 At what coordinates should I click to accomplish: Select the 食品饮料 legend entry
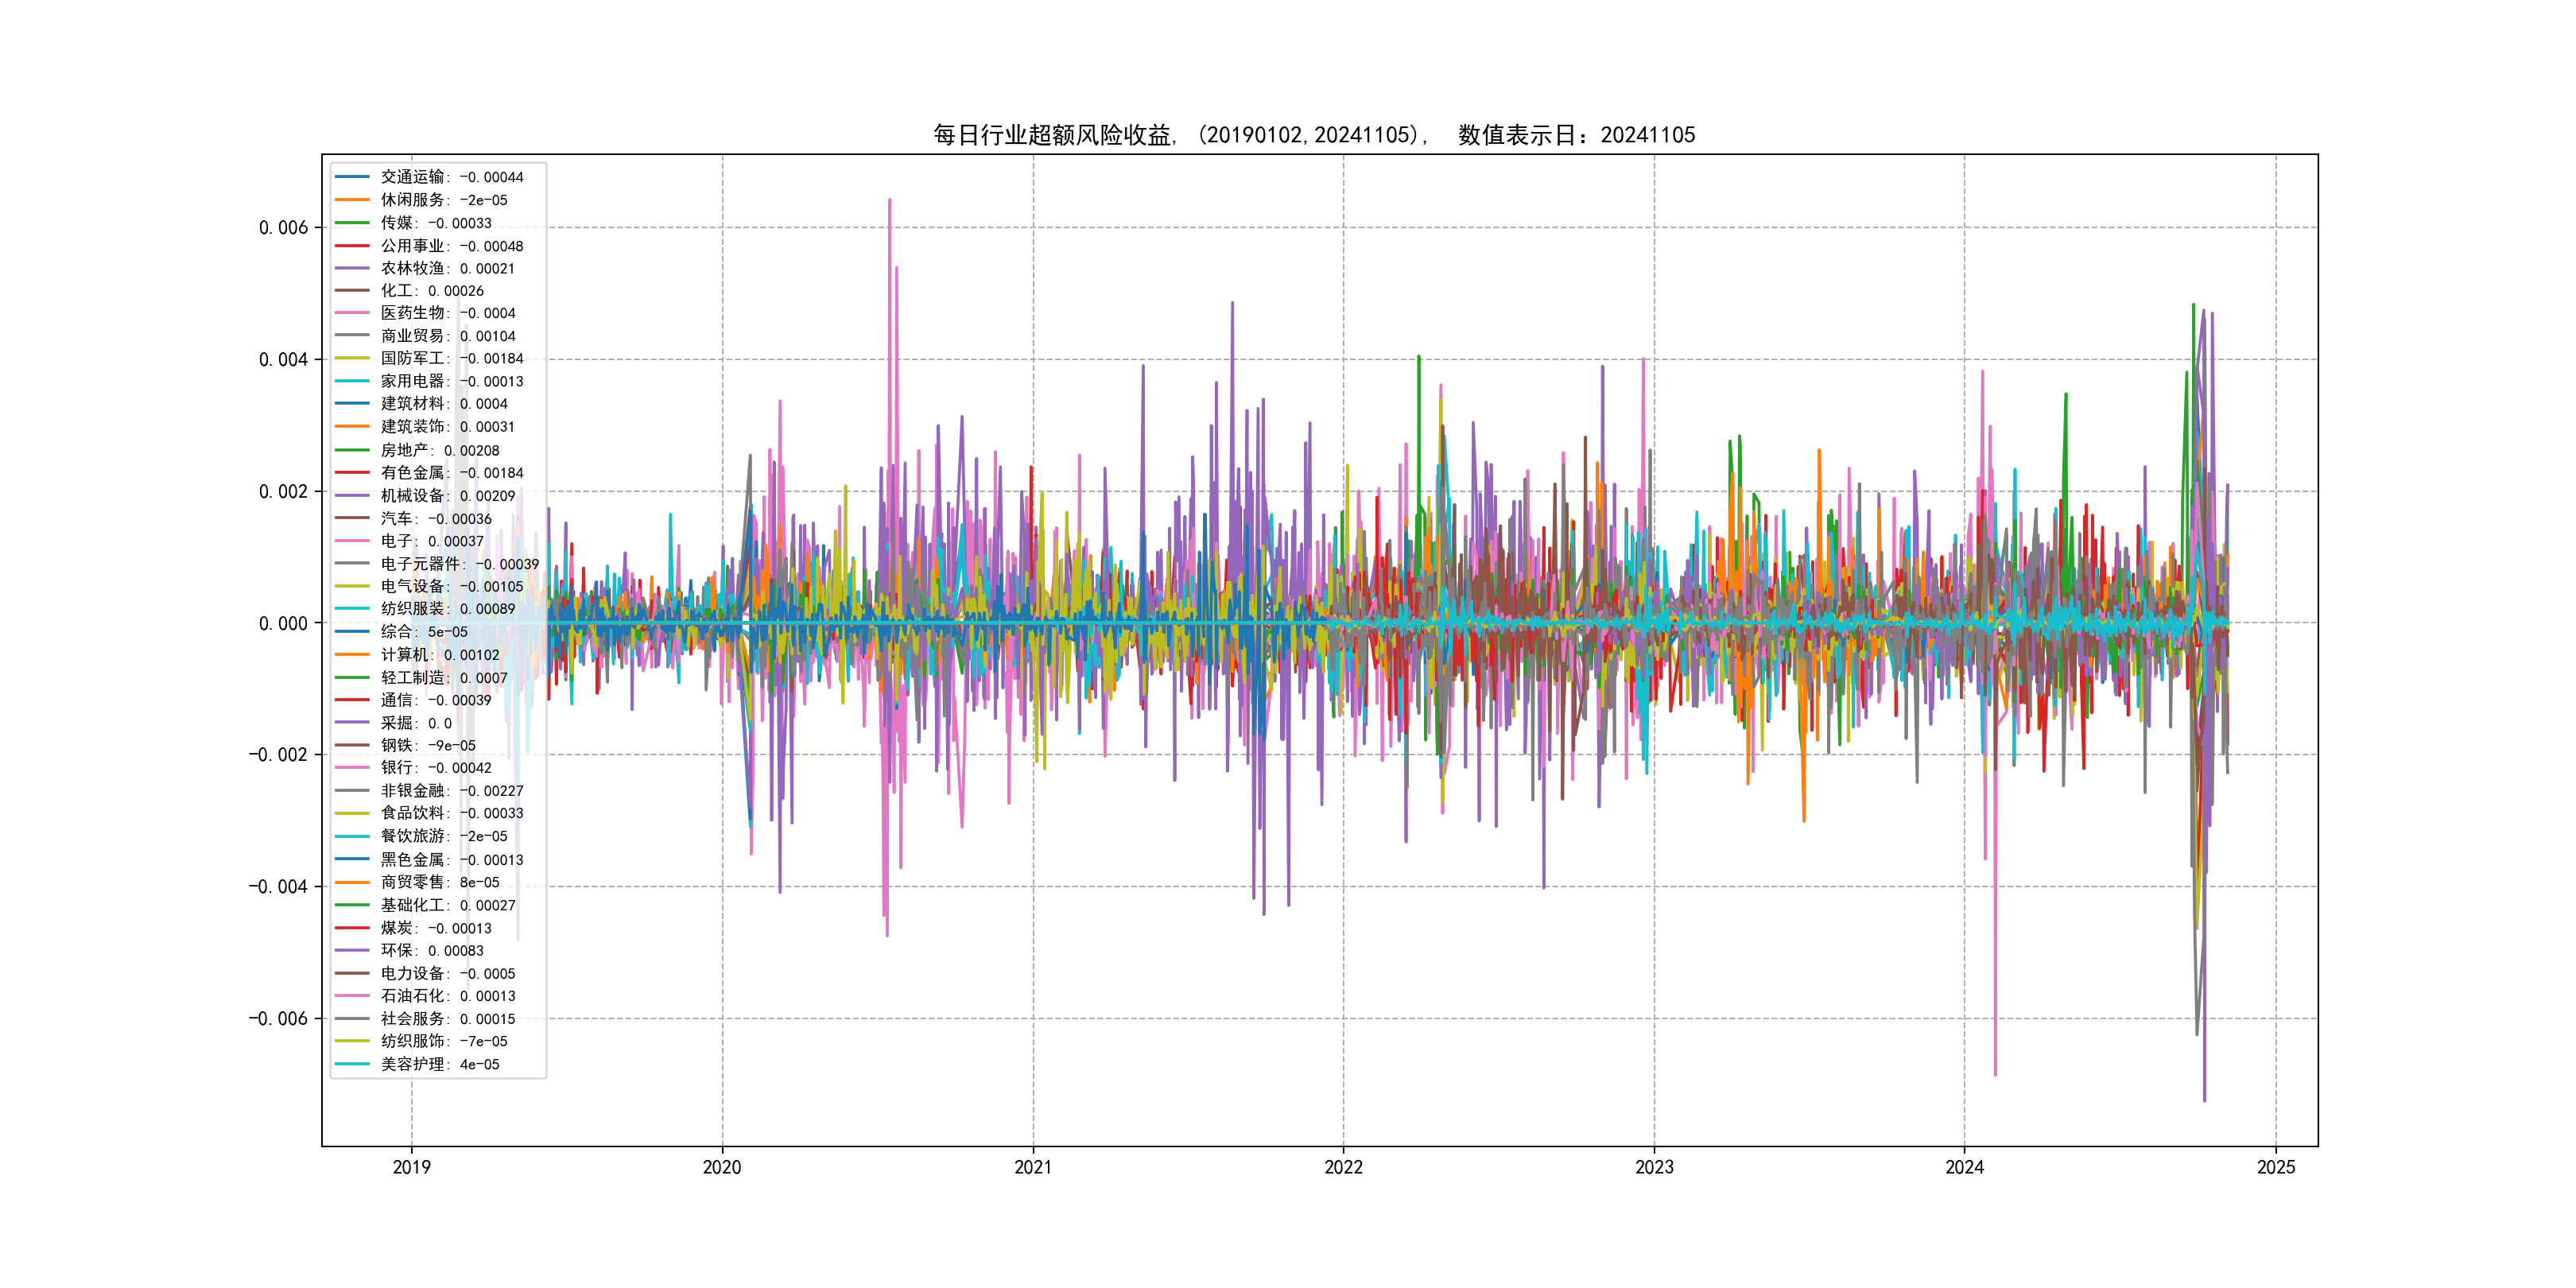(x=451, y=813)
